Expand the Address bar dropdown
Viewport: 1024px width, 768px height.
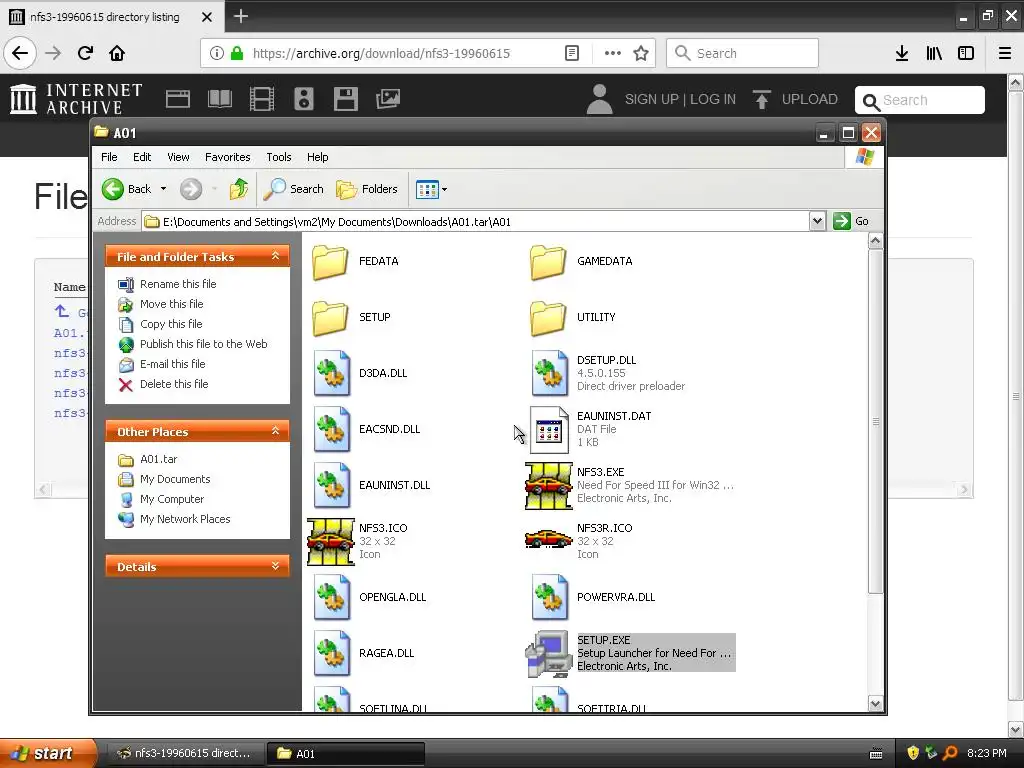(x=817, y=221)
